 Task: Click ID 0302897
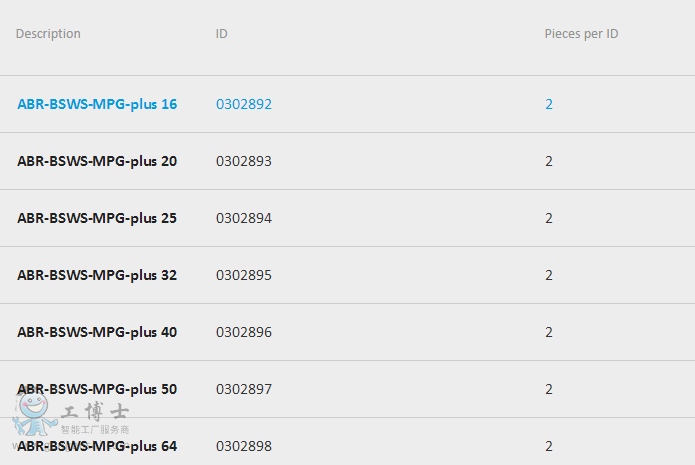244,389
